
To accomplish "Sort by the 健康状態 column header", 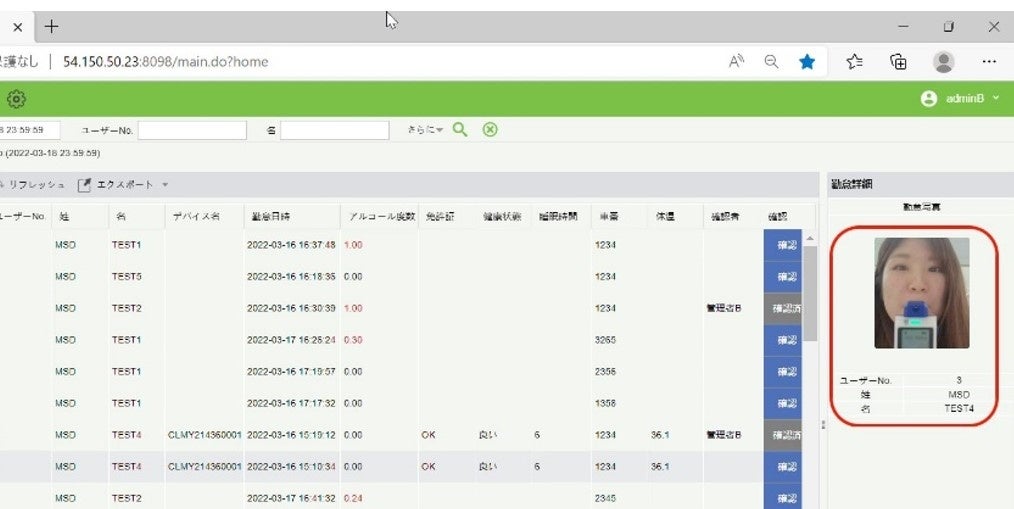I will point(503,217).
